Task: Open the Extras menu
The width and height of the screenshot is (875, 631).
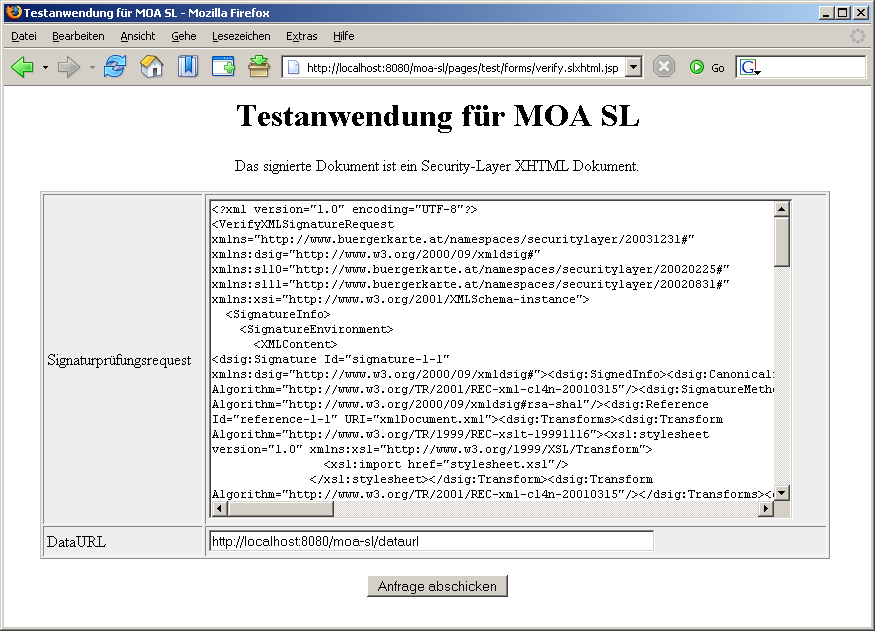Action: click(301, 36)
